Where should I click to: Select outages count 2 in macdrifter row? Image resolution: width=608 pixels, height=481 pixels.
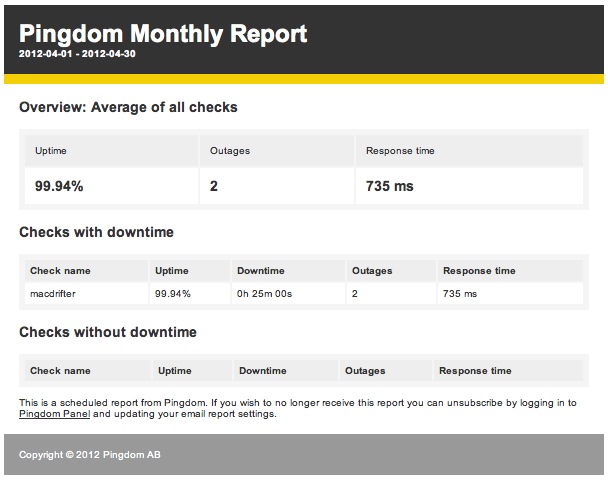tap(355, 294)
